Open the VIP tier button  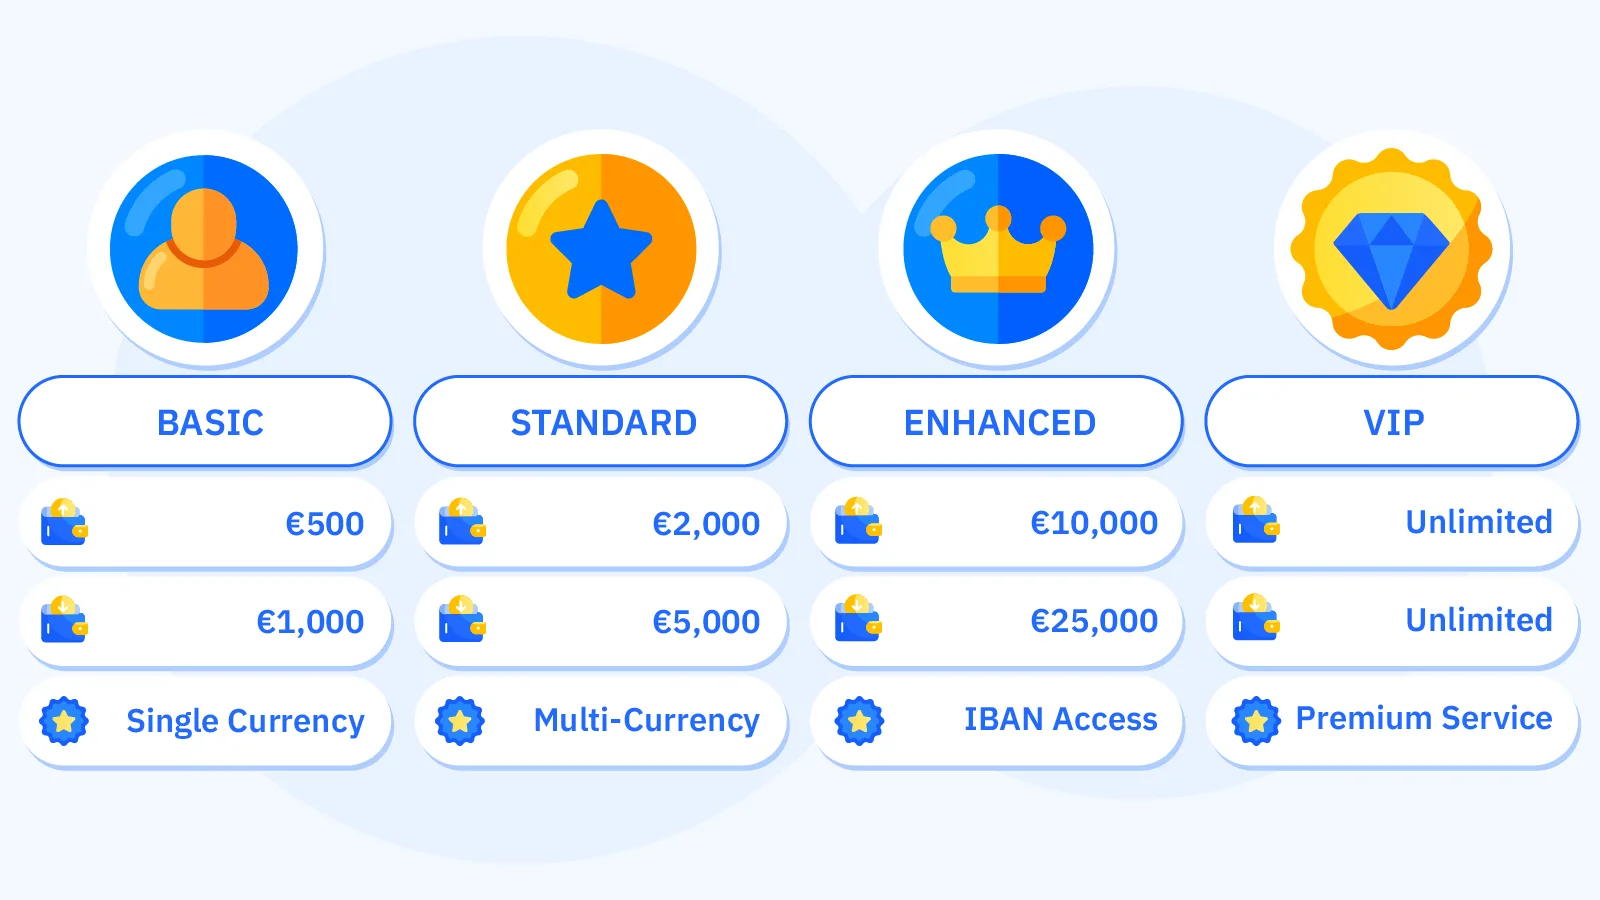(1392, 422)
